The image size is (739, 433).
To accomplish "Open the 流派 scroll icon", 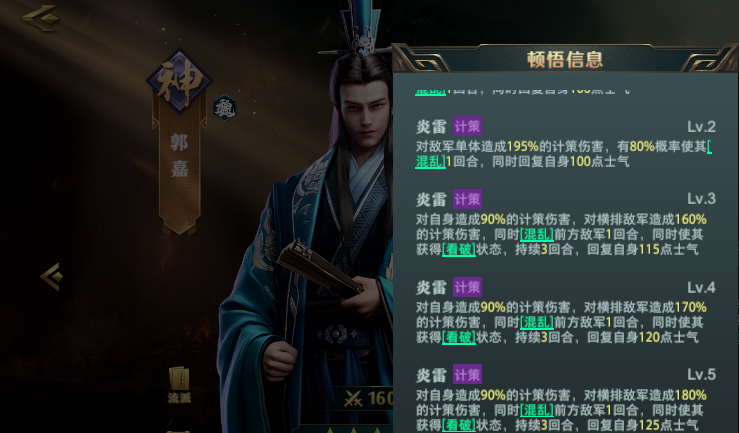I will point(179,385).
